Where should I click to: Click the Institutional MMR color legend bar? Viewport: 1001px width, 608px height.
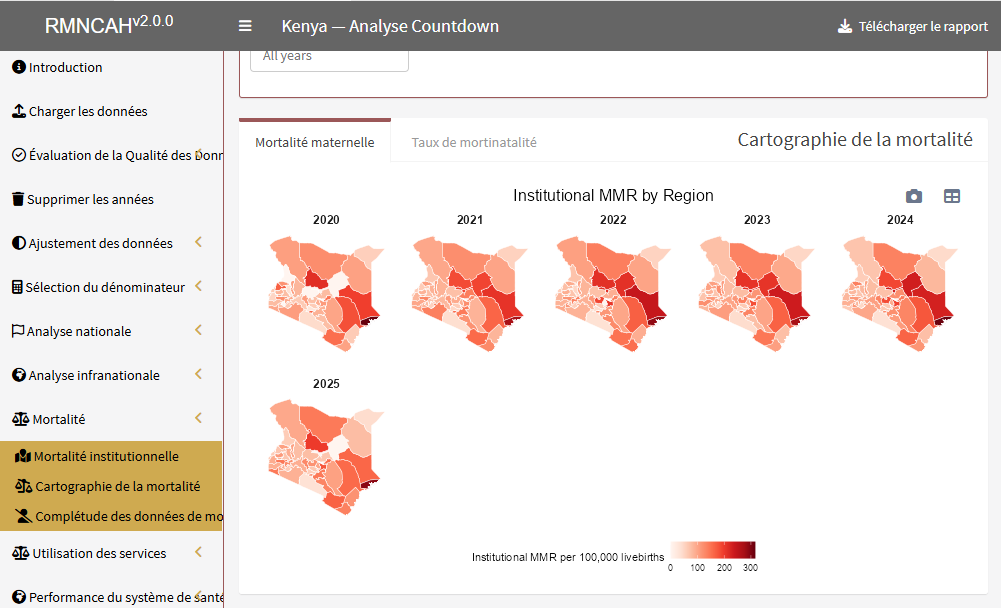pyautogui.click(x=712, y=550)
